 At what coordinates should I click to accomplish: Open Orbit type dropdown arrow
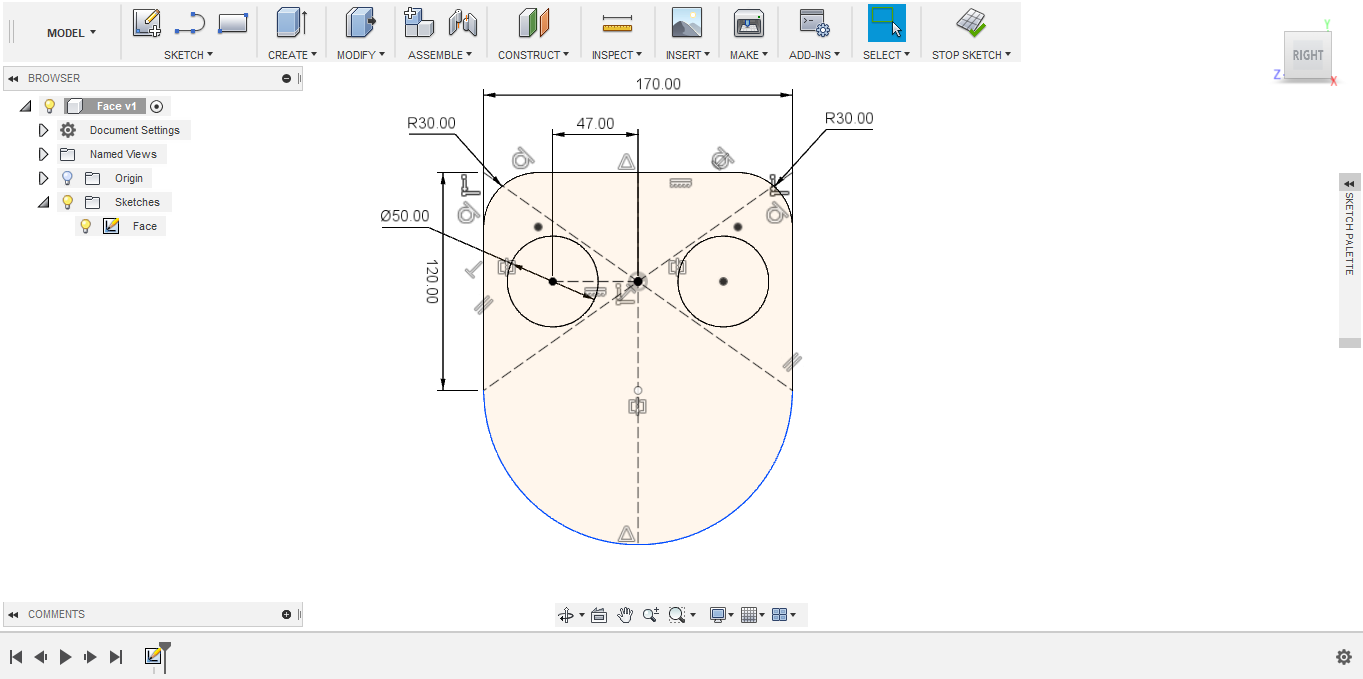click(x=581, y=615)
